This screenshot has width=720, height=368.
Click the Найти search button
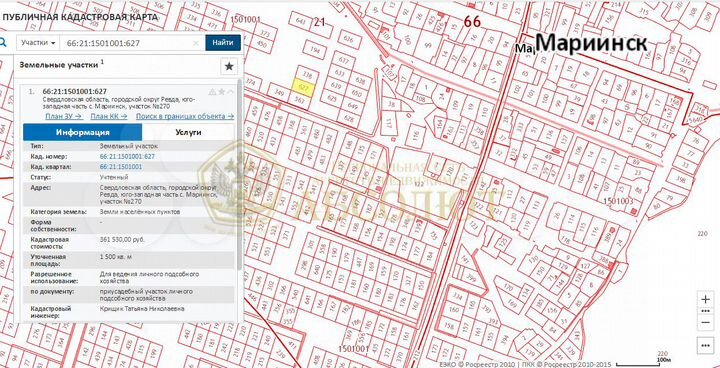[x=223, y=43]
